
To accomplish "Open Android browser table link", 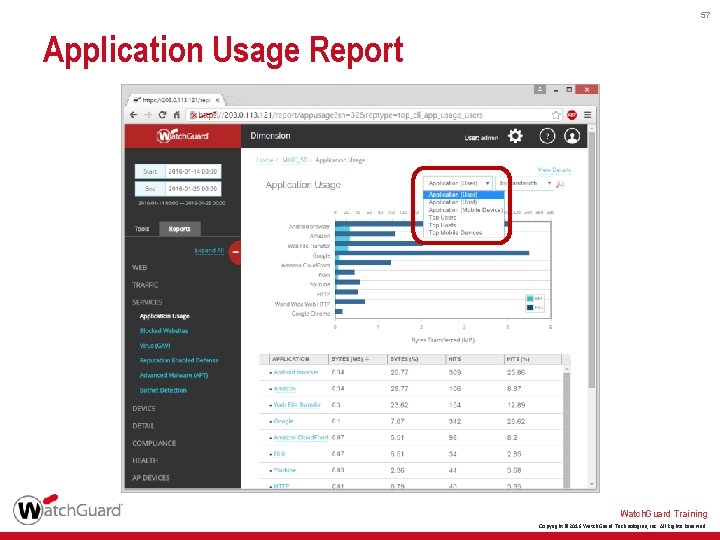I will (296, 372).
